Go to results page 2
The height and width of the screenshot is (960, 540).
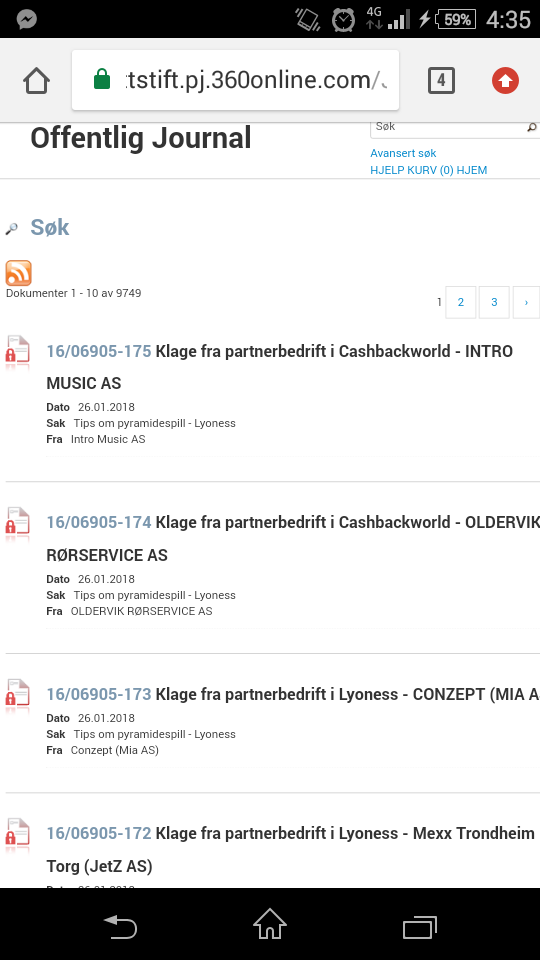pos(460,302)
